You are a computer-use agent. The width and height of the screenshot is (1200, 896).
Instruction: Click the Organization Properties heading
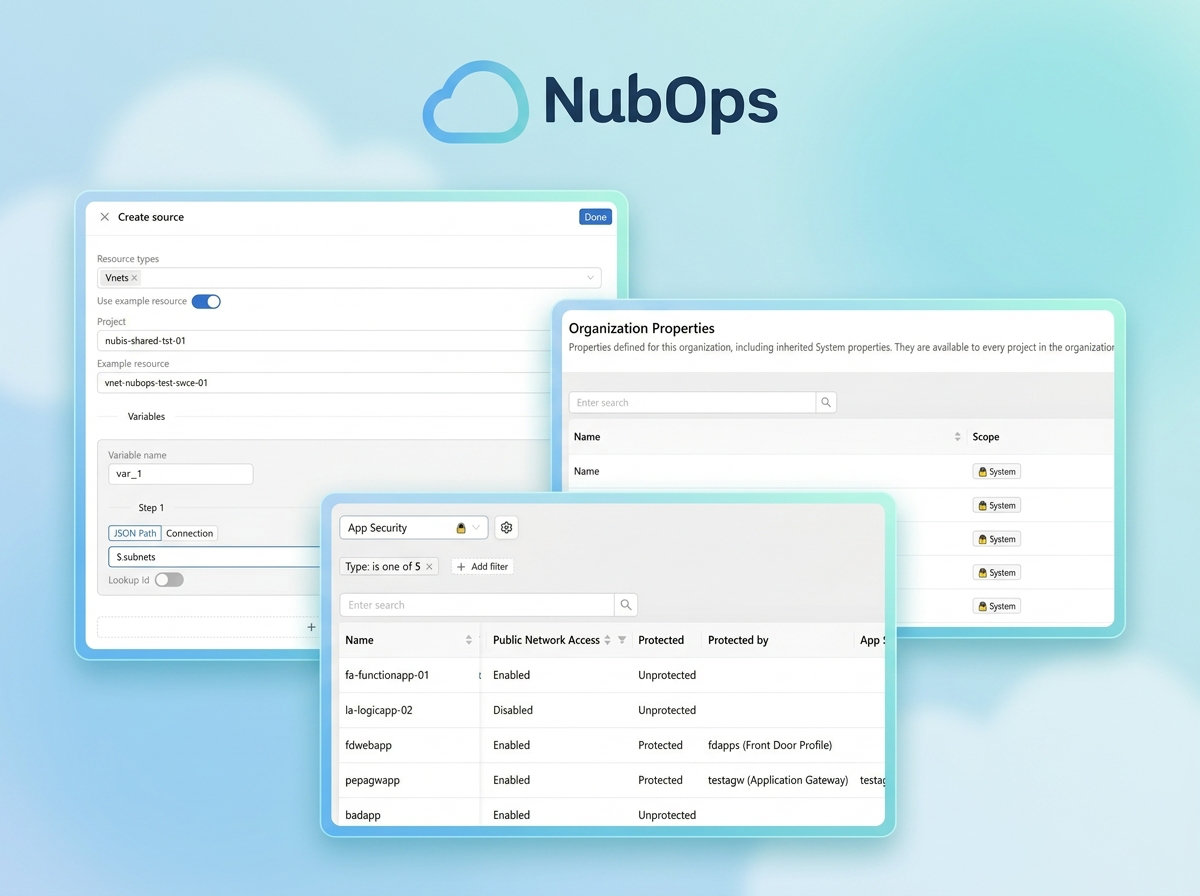pyautogui.click(x=642, y=328)
